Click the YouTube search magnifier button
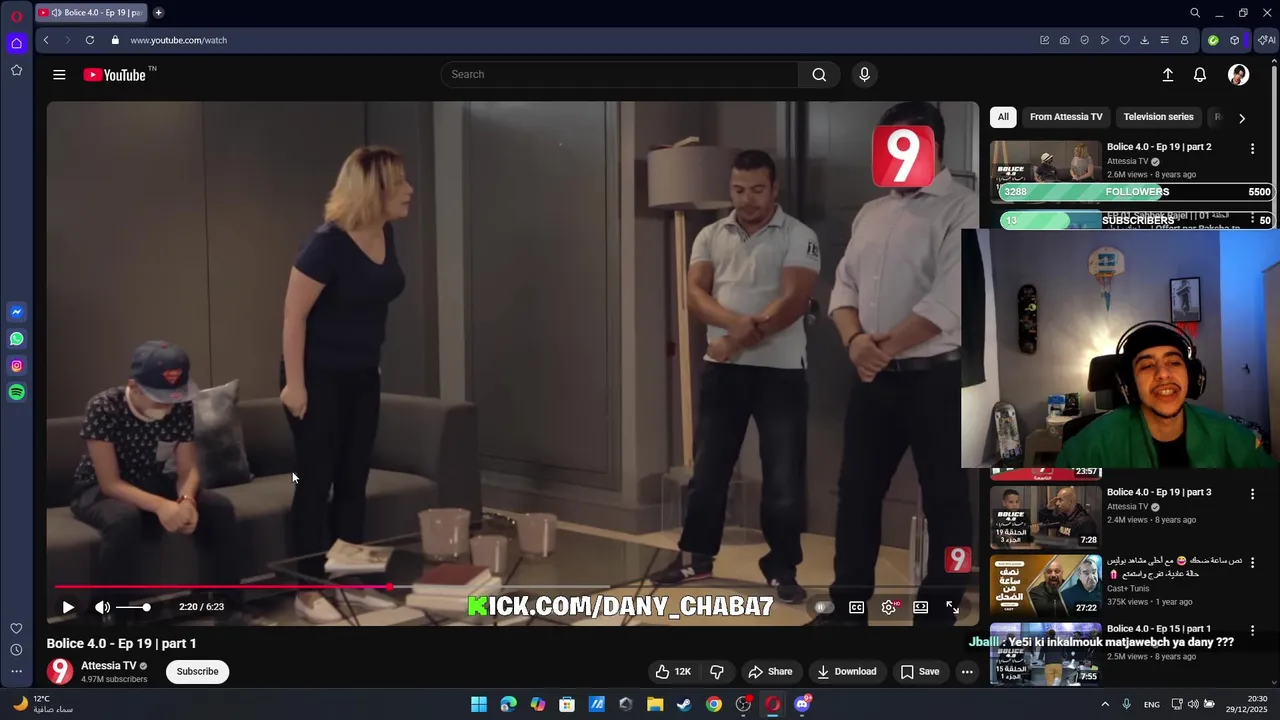Image resolution: width=1280 pixels, height=720 pixels. 819,75
